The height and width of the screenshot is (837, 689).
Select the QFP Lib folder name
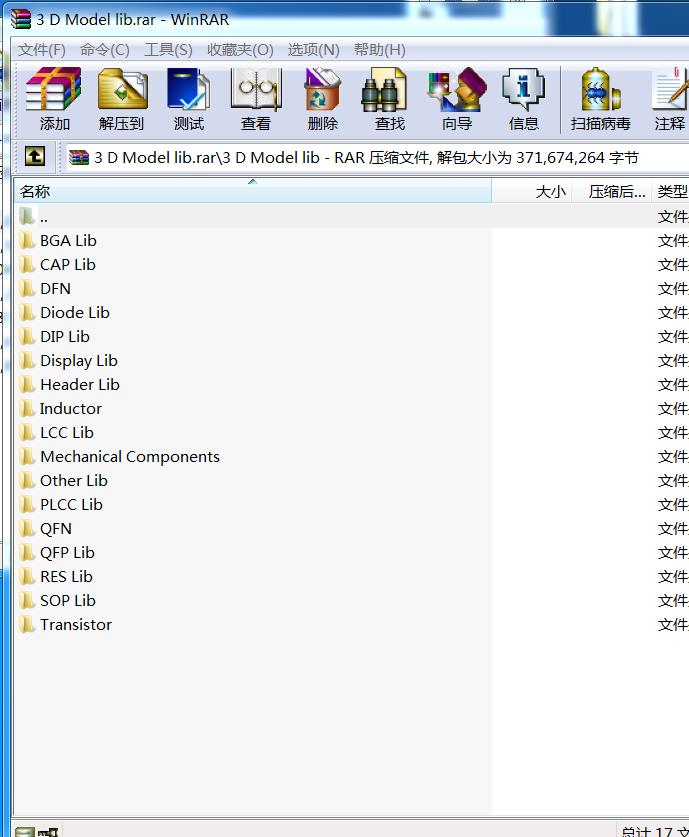[x=67, y=552]
